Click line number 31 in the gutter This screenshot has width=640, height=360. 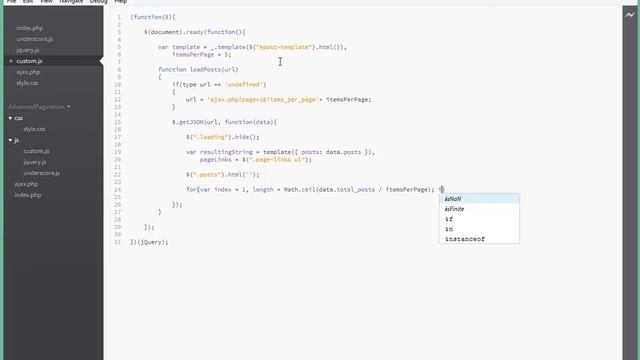[x=118, y=242]
